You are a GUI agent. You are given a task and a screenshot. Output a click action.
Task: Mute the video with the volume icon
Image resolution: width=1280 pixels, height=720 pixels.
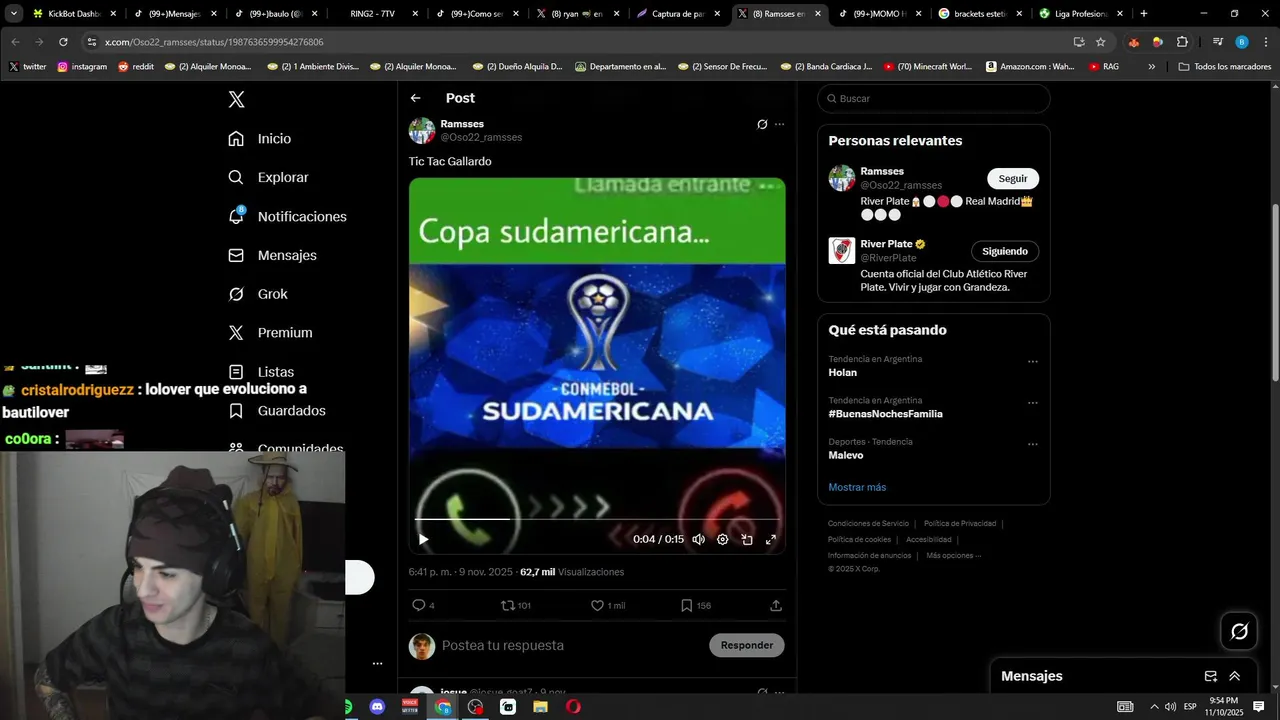[x=698, y=539]
